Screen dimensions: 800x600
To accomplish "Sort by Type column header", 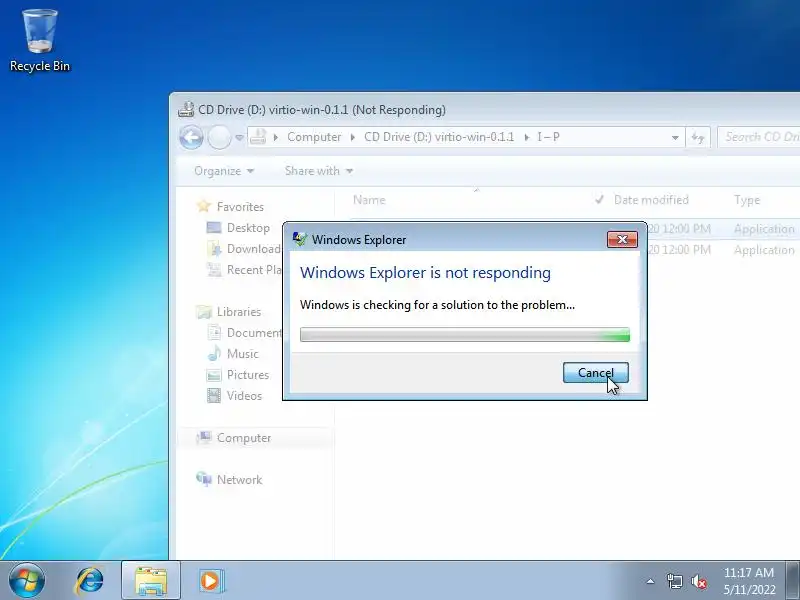I will pos(747,200).
